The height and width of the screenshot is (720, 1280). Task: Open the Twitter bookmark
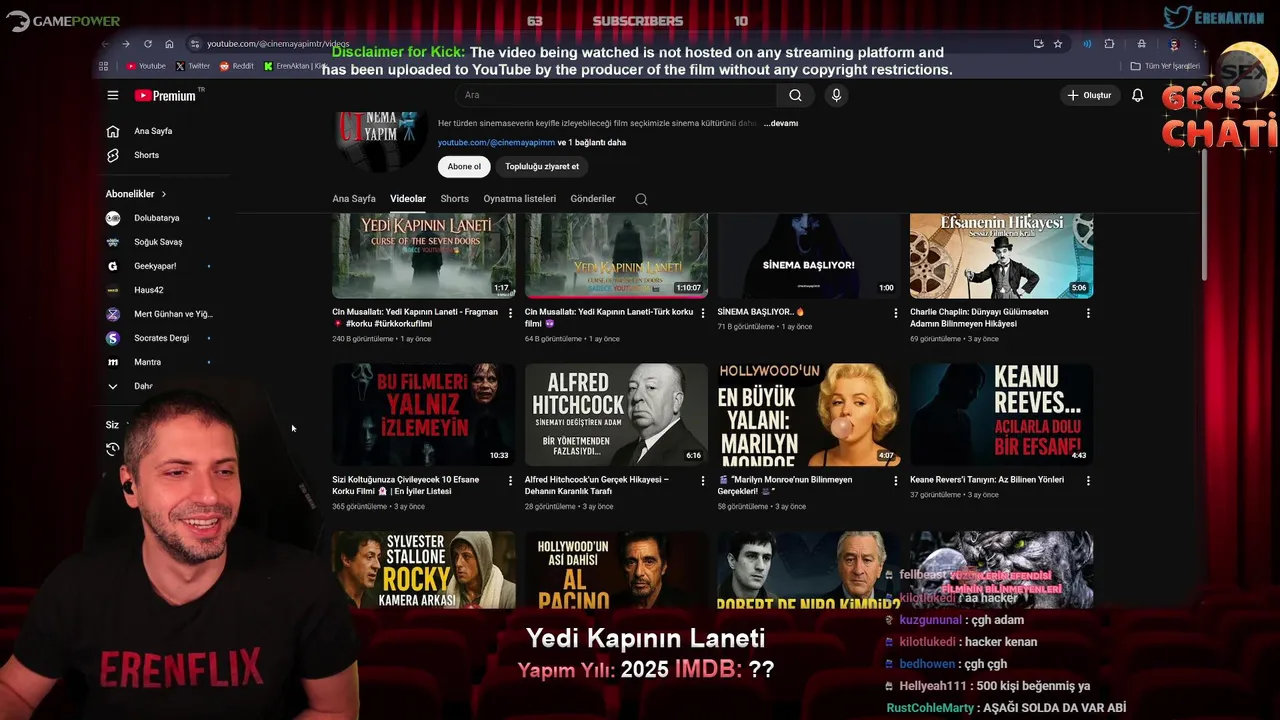point(193,66)
